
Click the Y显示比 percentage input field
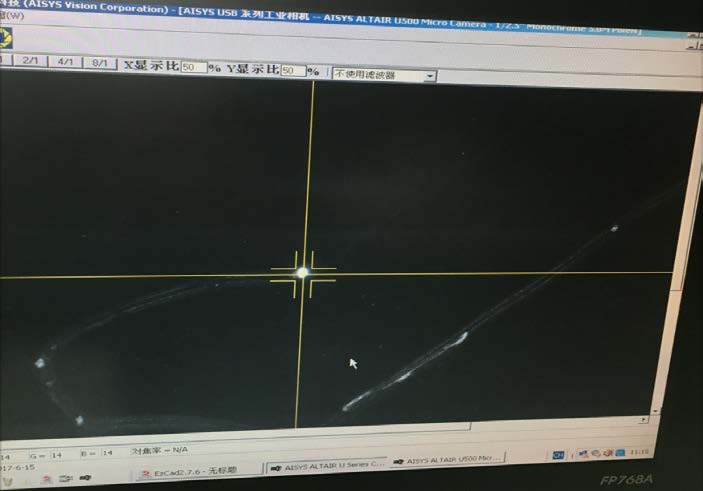[293, 72]
